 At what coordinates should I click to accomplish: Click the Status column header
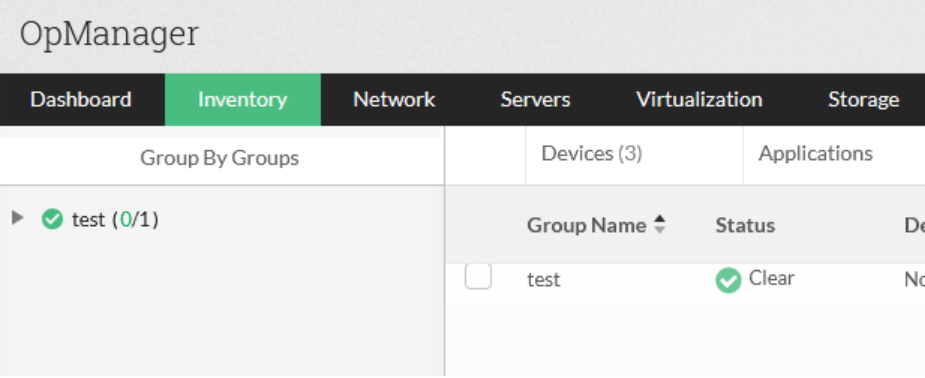pos(745,225)
